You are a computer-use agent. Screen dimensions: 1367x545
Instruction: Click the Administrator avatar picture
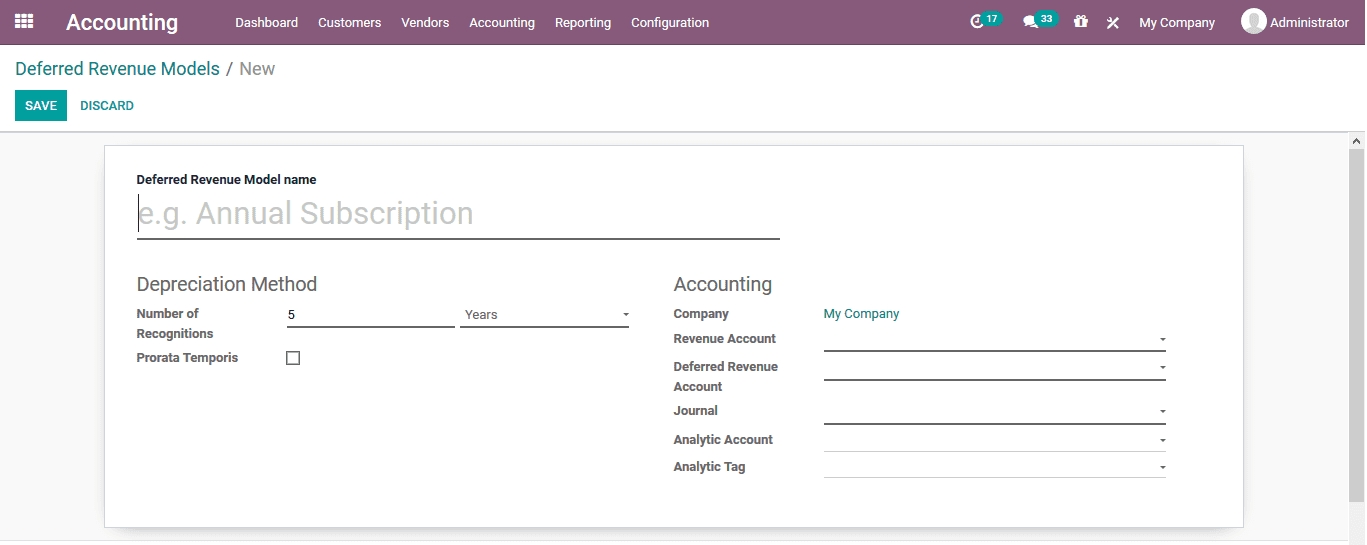coord(1253,21)
